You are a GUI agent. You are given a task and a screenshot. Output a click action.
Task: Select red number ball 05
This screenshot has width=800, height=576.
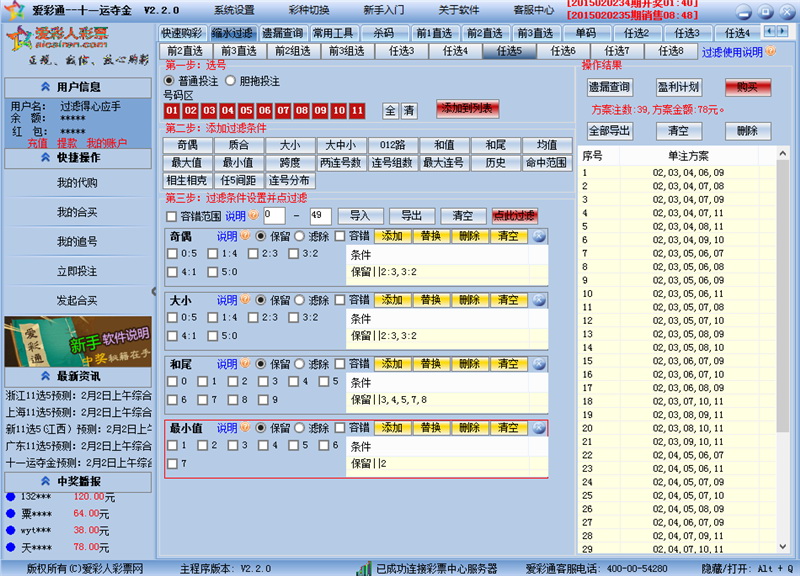(246, 110)
